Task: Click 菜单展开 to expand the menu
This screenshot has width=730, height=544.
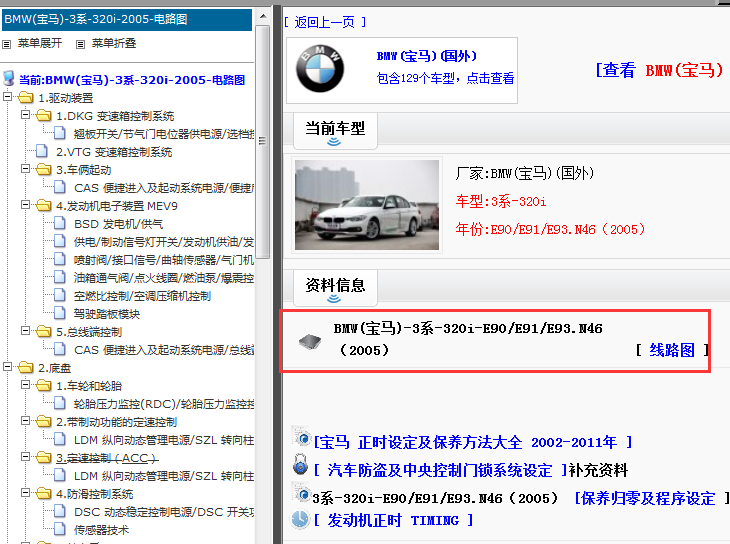Action: coord(40,43)
